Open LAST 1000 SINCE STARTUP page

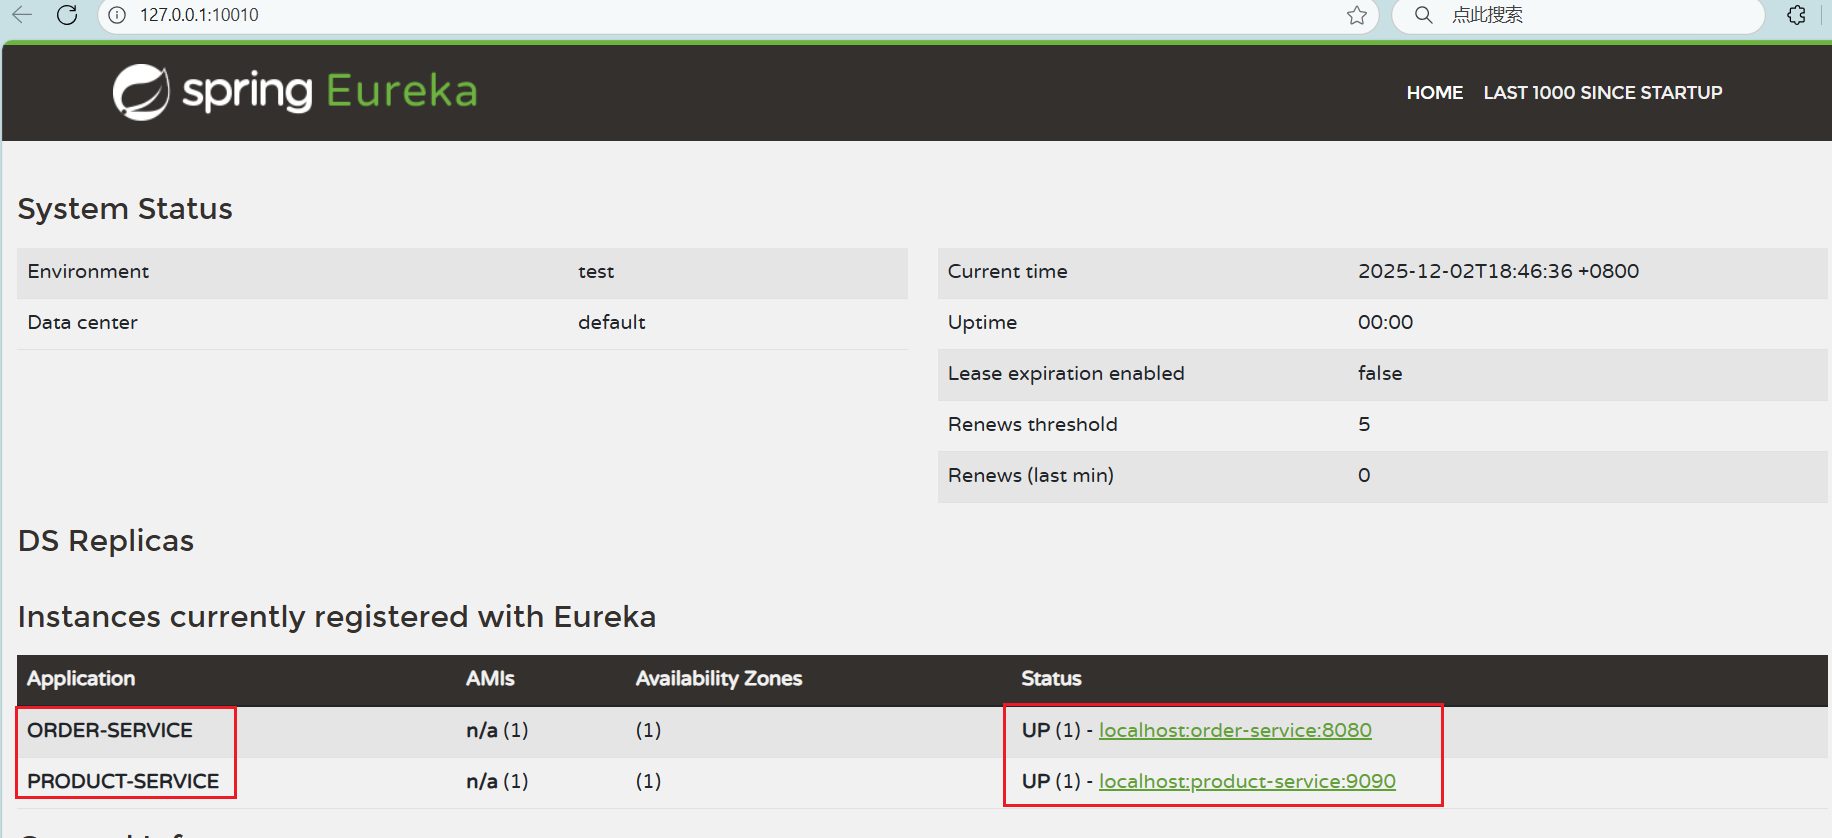(1602, 93)
